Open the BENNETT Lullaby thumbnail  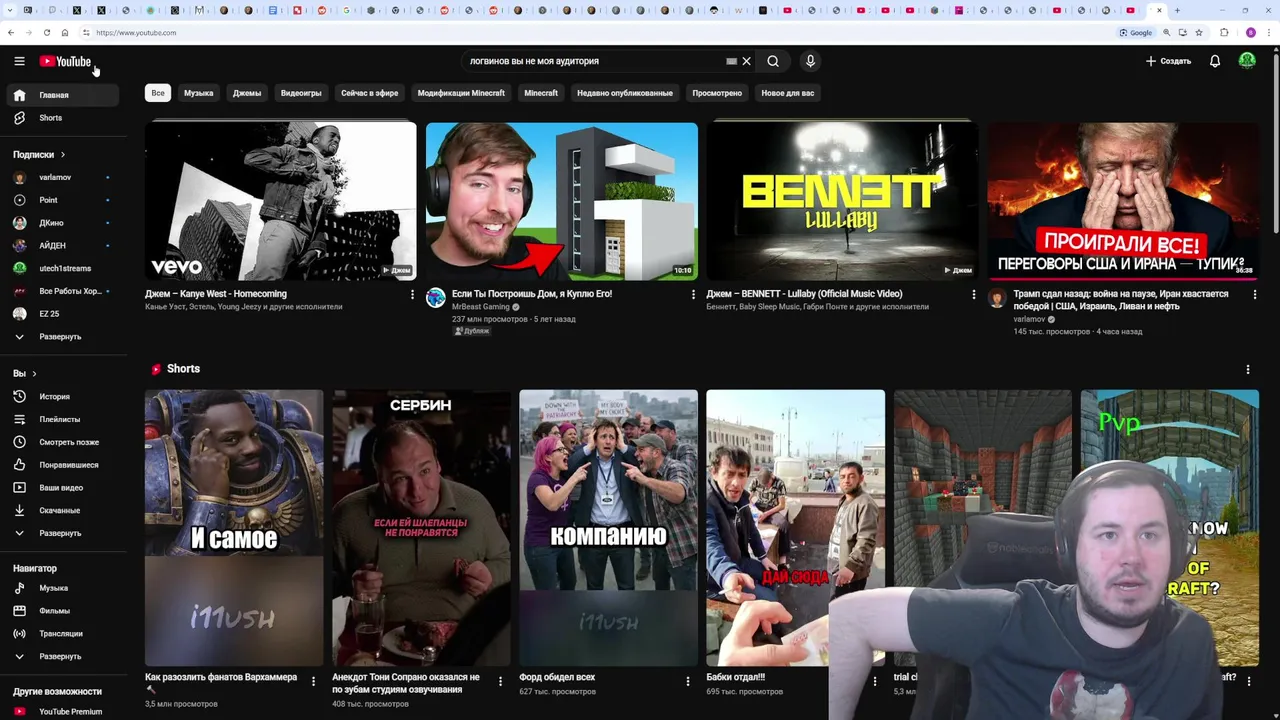tap(843, 200)
